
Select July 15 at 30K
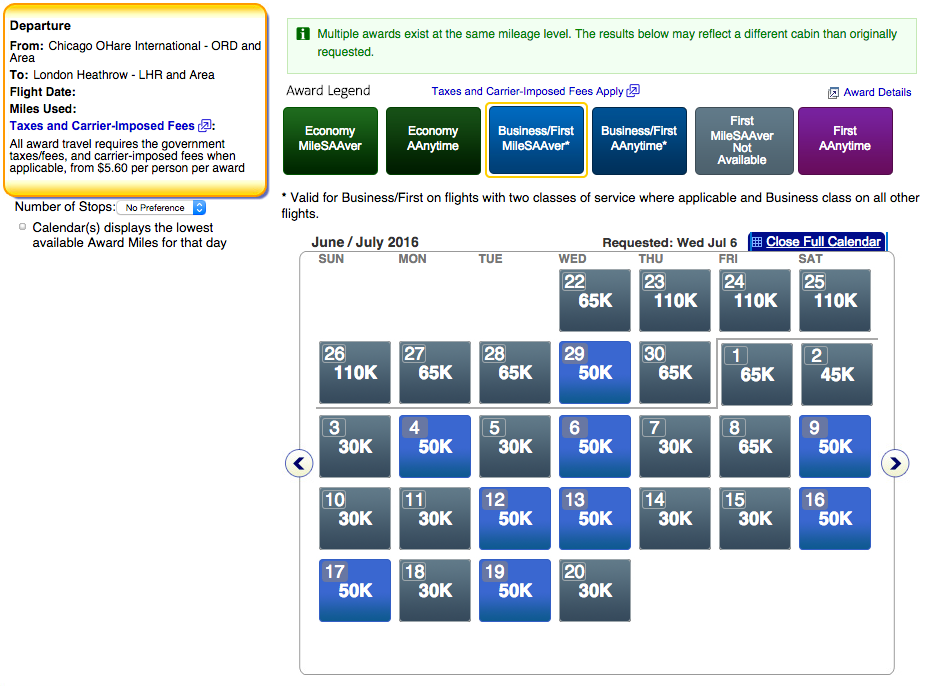pyautogui.click(x=755, y=518)
